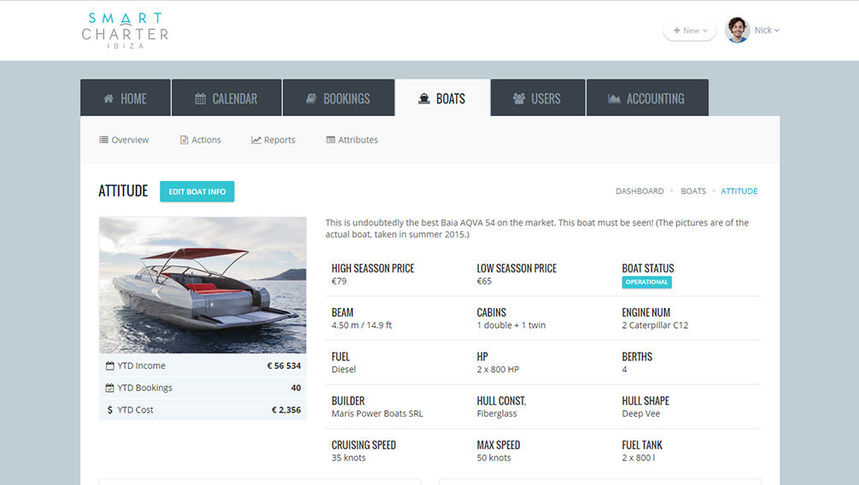The width and height of the screenshot is (859, 485).
Task: Select the Reports sub-tab
Action: point(273,140)
